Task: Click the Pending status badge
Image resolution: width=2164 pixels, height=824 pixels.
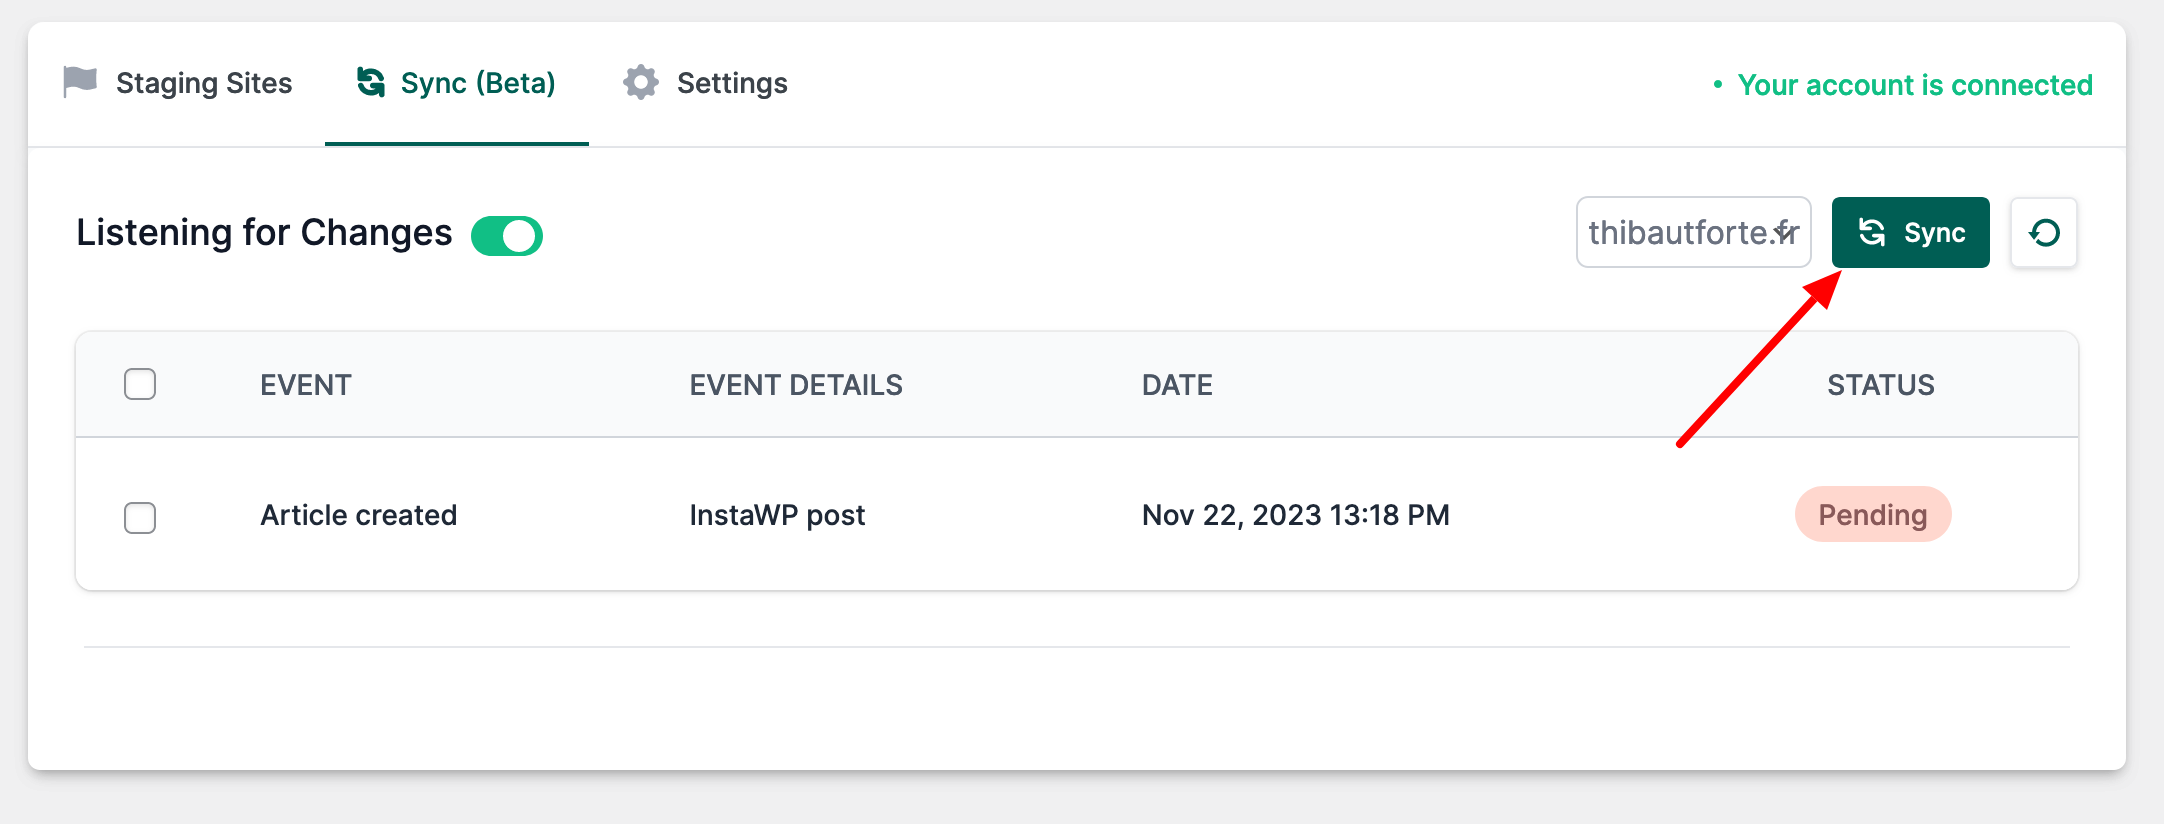Action: click(x=1872, y=515)
